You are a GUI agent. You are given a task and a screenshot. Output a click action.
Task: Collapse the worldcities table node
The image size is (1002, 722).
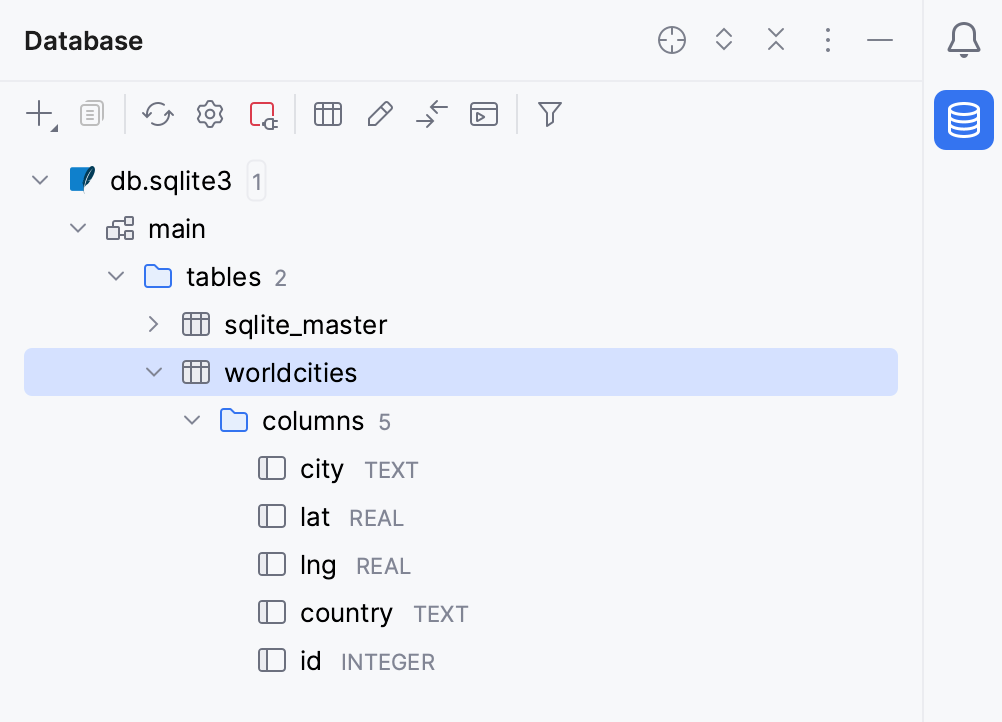[154, 371]
